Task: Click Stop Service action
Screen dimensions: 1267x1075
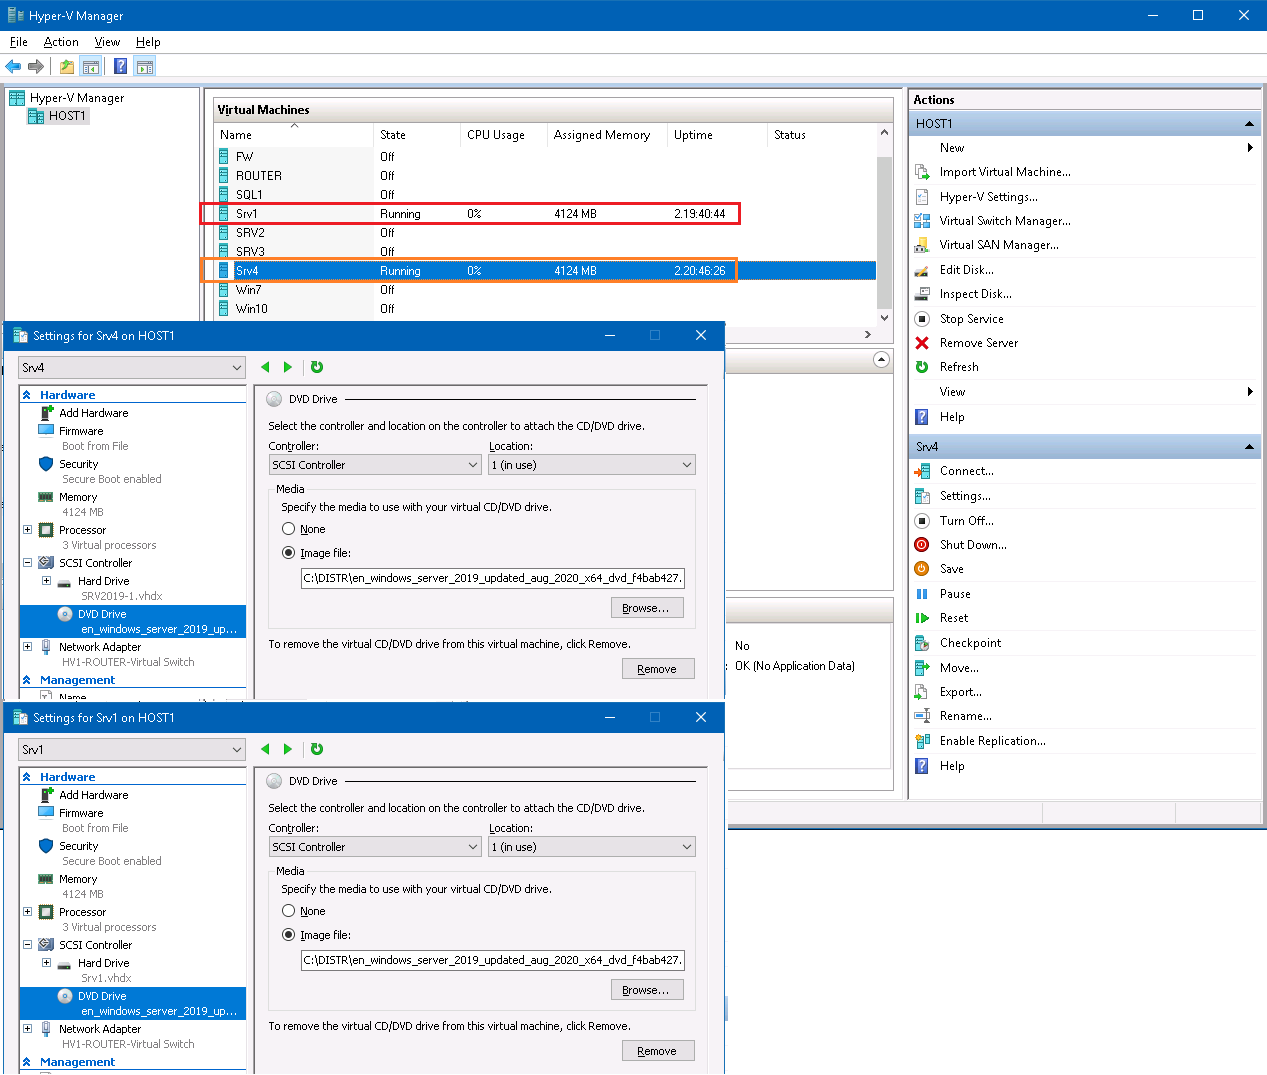Action: pos(971,319)
